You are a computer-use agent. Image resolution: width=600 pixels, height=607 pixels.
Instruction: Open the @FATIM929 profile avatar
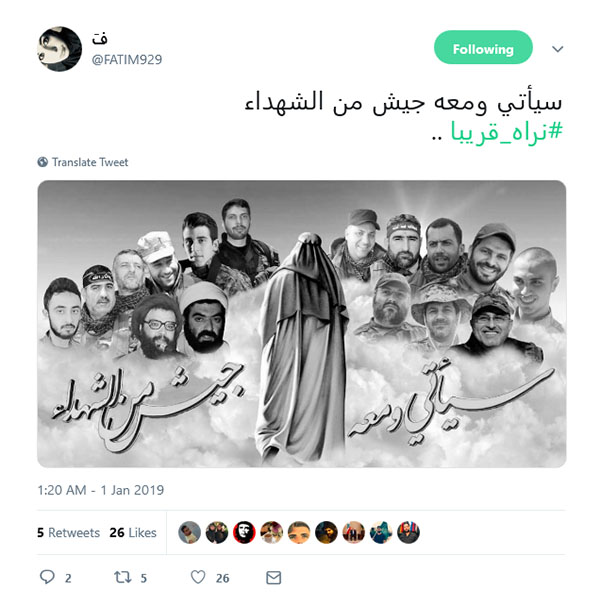tap(60, 49)
